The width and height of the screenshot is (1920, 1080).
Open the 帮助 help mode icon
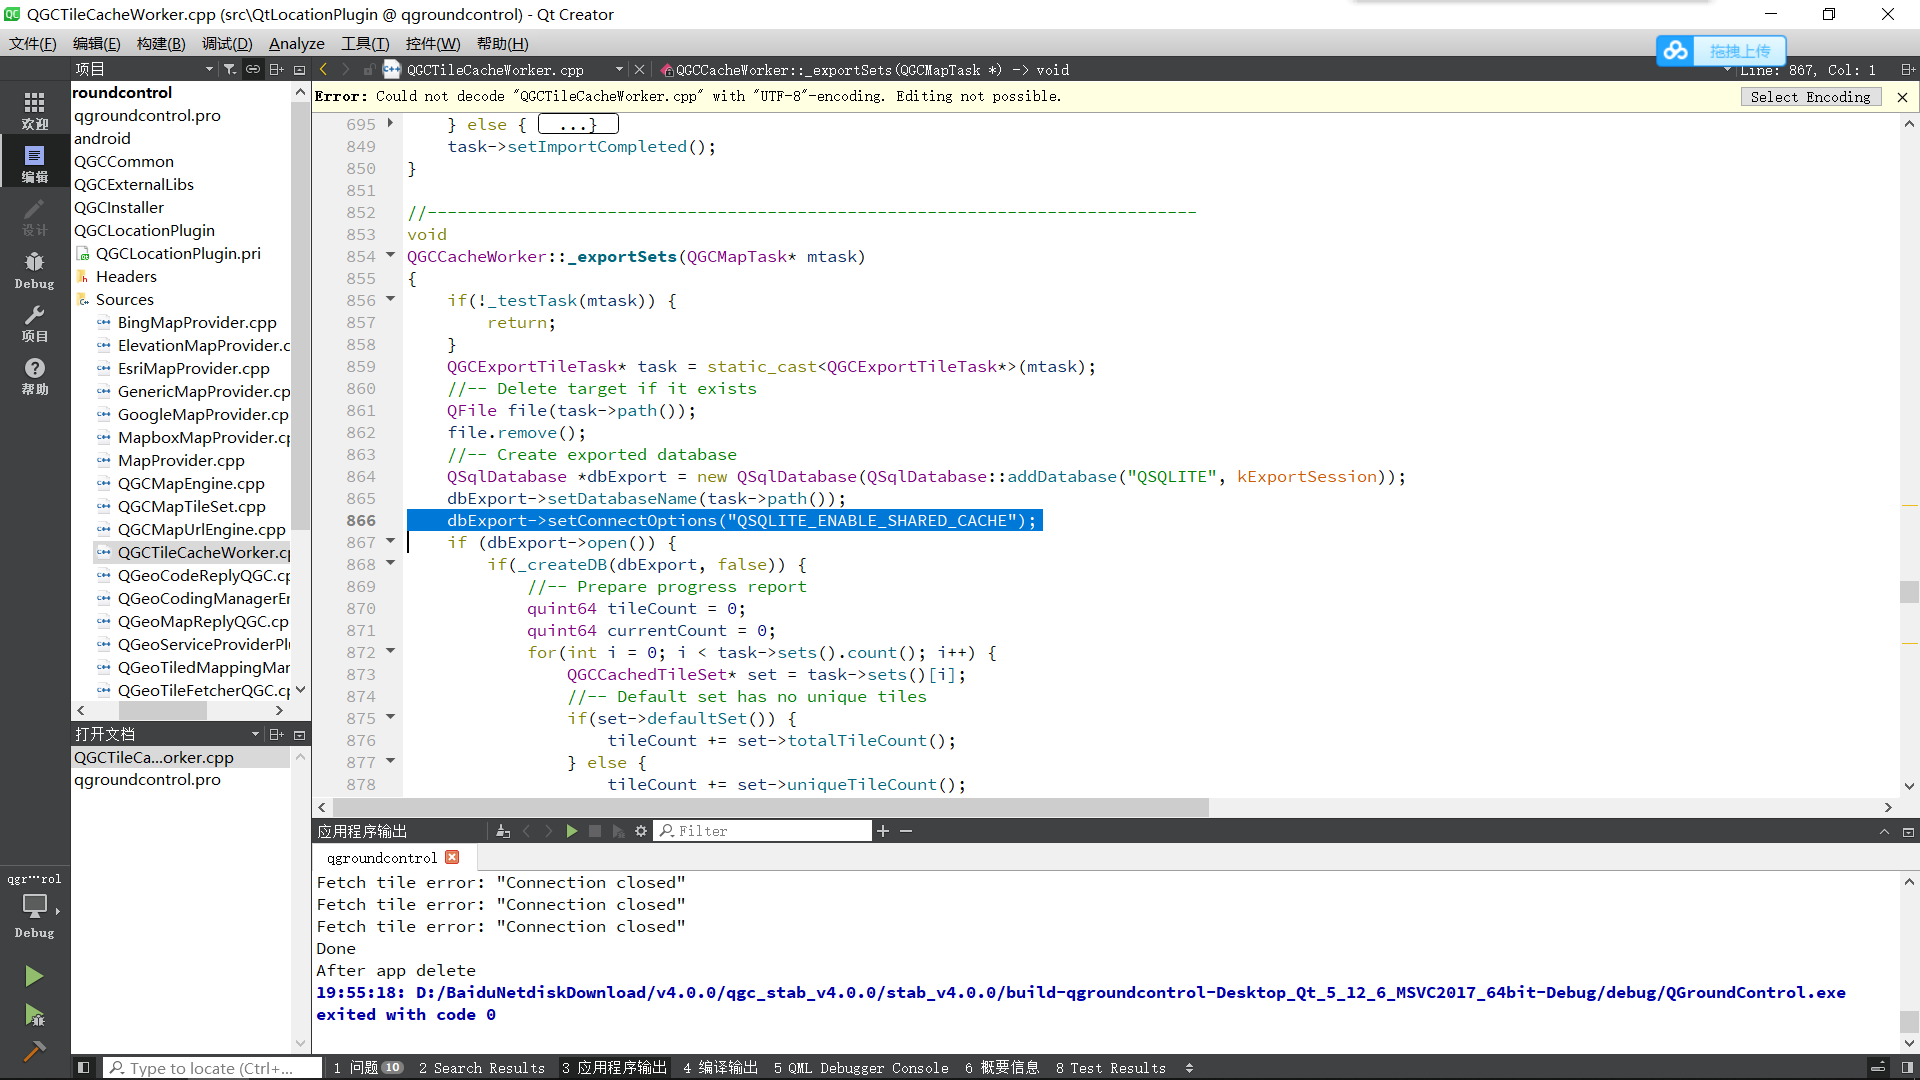[34, 376]
